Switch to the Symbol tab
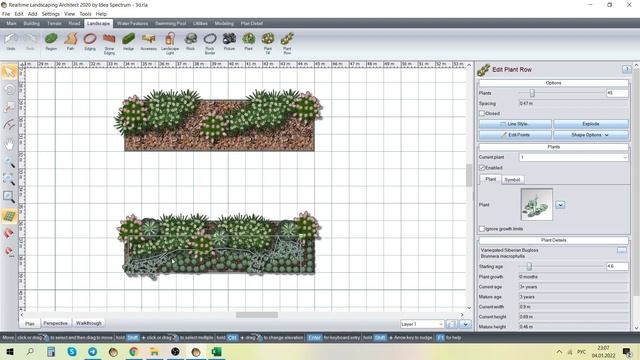 click(512, 180)
